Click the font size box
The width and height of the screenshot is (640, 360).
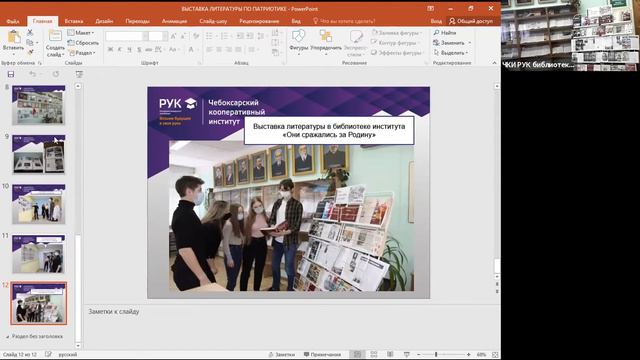[157, 36]
